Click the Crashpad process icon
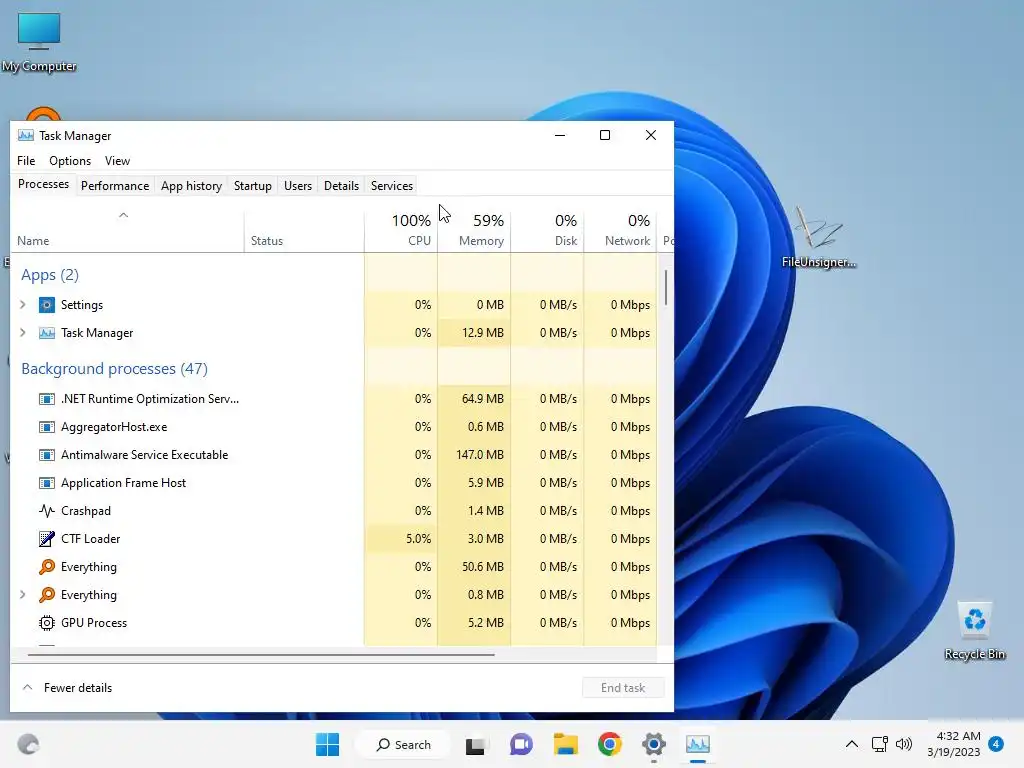The height and width of the screenshot is (768, 1024). (46, 511)
